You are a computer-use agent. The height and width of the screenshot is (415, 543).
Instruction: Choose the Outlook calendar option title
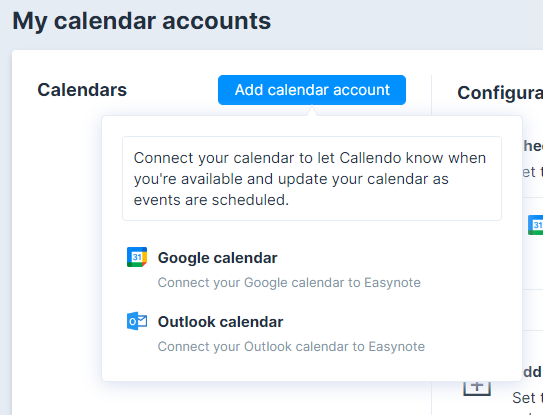tap(220, 322)
